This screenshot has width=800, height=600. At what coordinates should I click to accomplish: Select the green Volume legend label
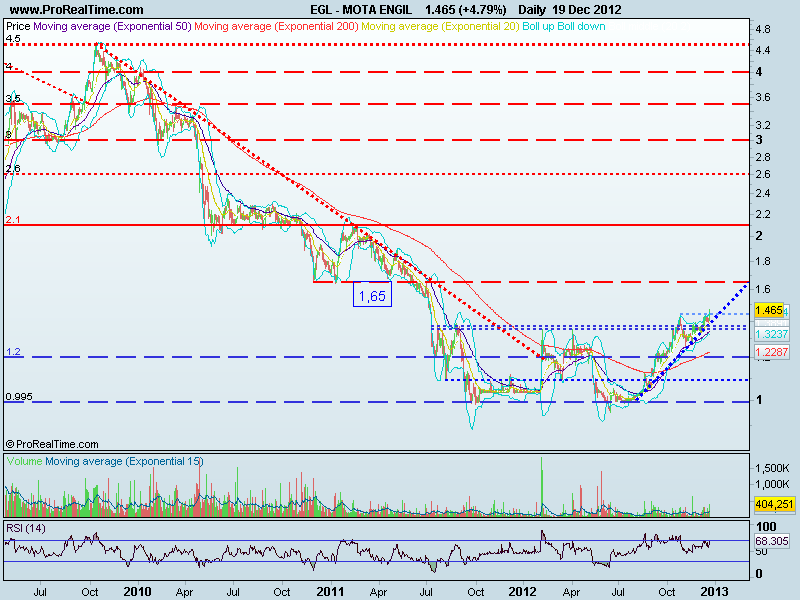[24, 461]
